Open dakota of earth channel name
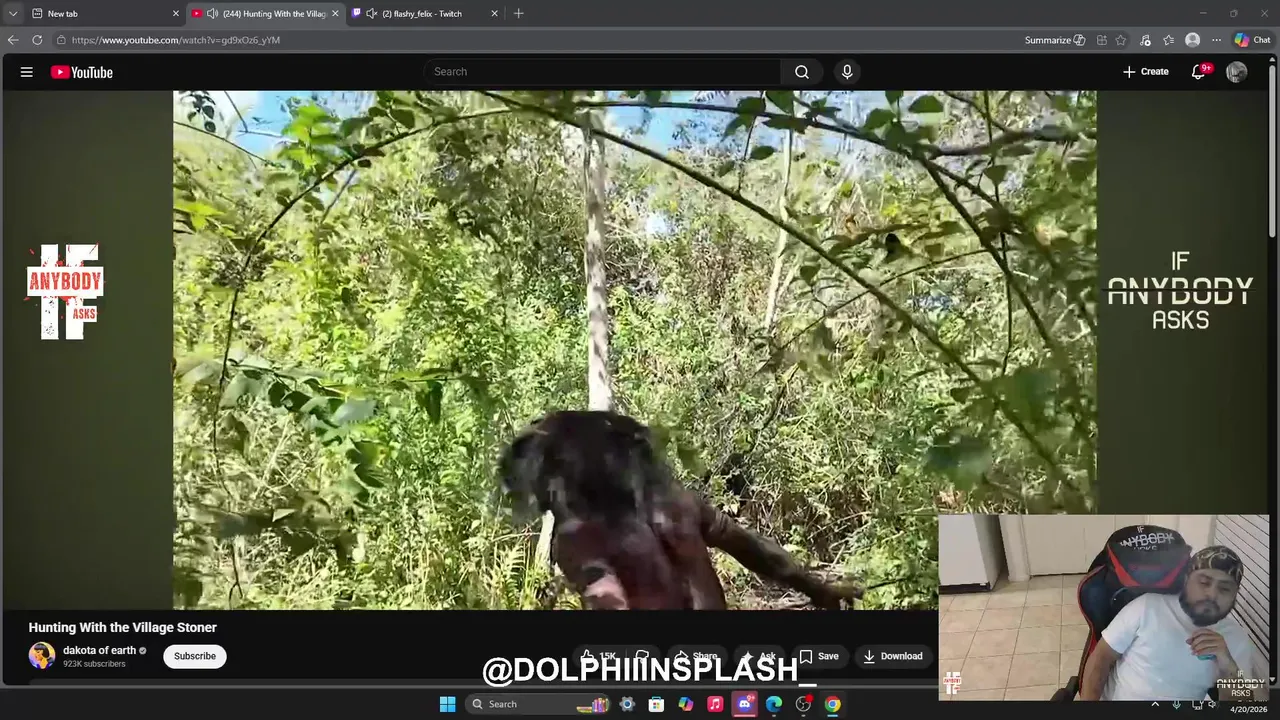 point(99,650)
